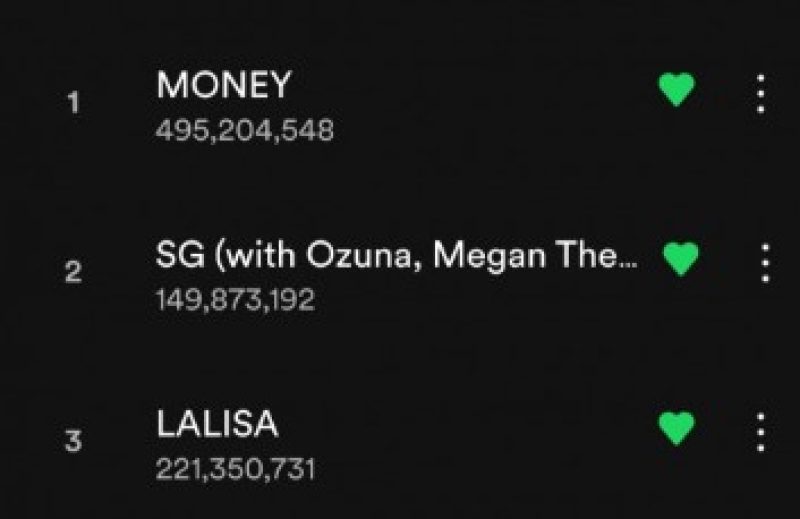Tap the green heart beside MONEY
This screenshot has height=519, width=800.
point(677,89)
